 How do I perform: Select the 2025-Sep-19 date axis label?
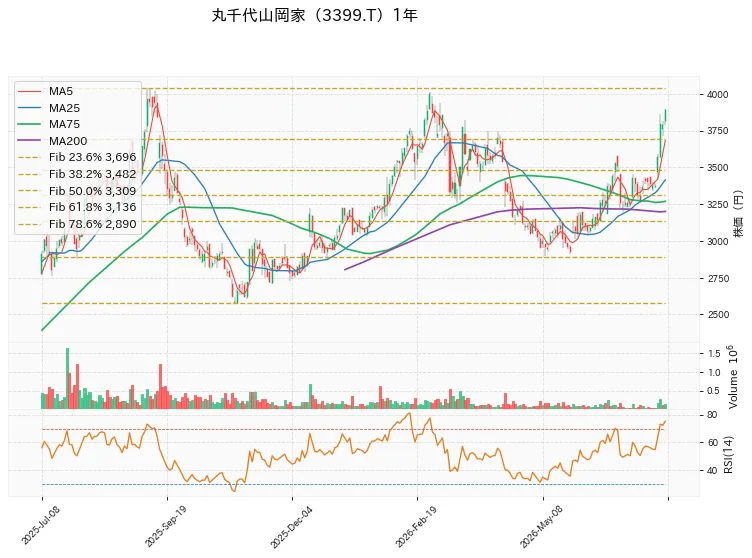pos(165,526)
